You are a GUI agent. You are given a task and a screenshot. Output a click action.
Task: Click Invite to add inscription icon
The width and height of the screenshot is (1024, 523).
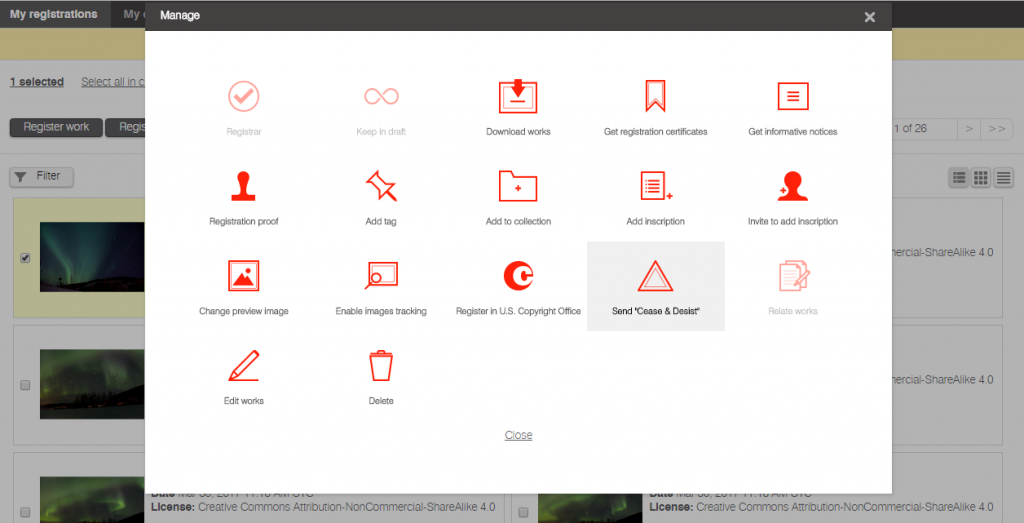coord(793,187)
